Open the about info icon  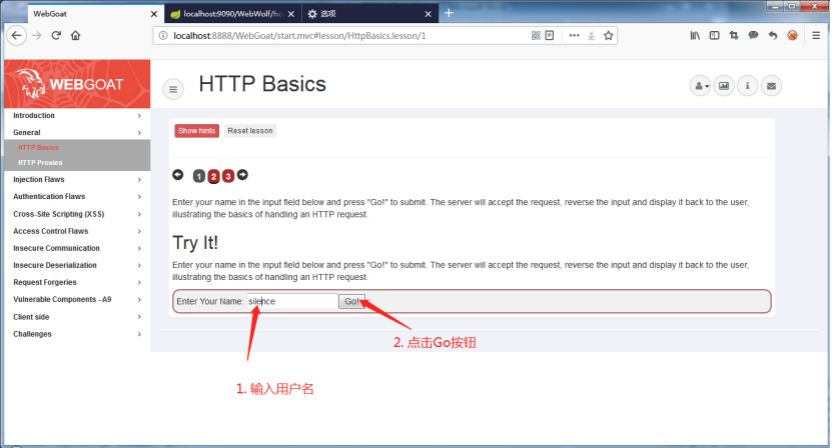coord(748,86)
